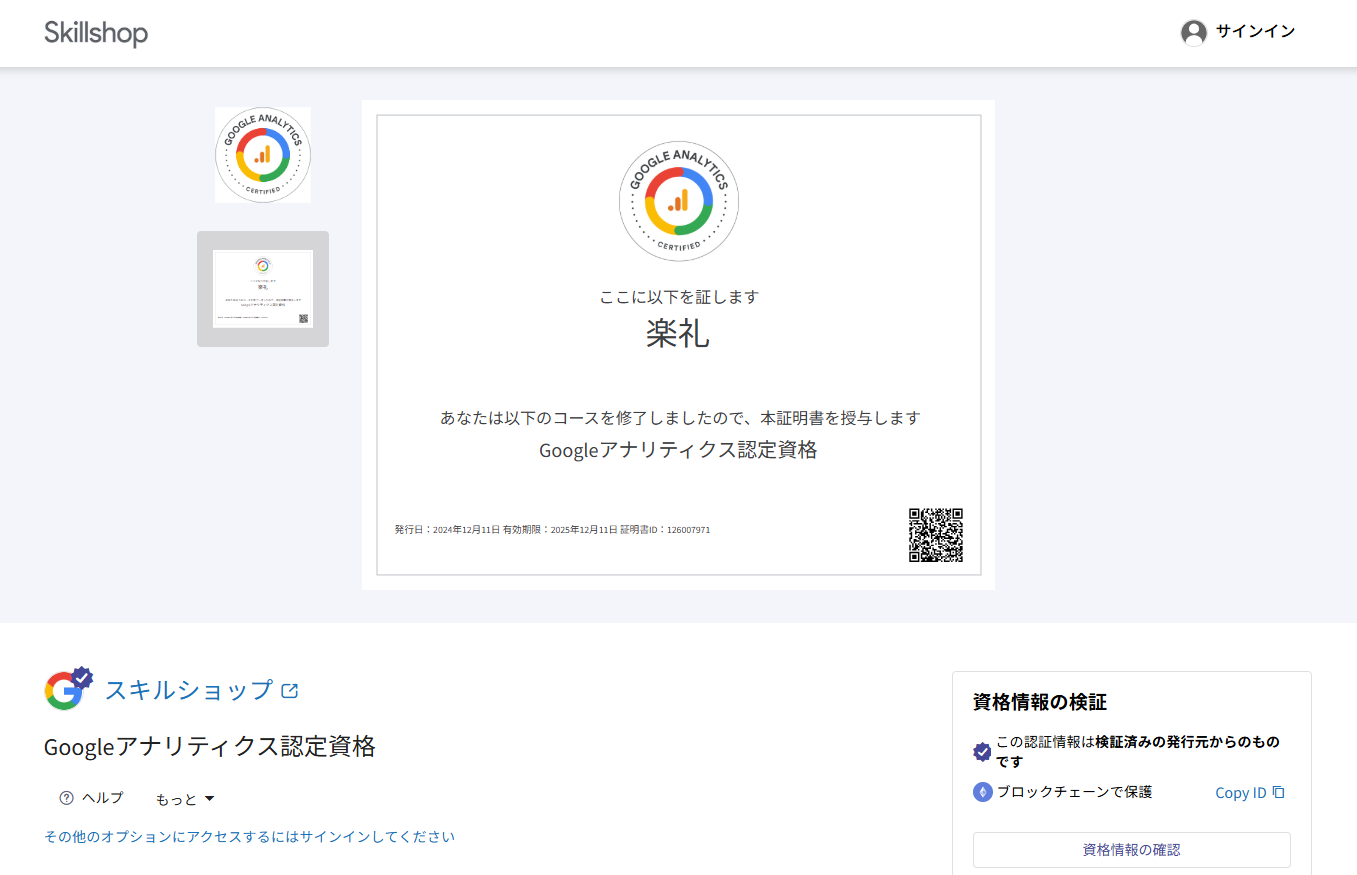This screenshot has height=875, width=1357.
Task: Click the サインイン text in the header
Action: tap(1255, 32)
